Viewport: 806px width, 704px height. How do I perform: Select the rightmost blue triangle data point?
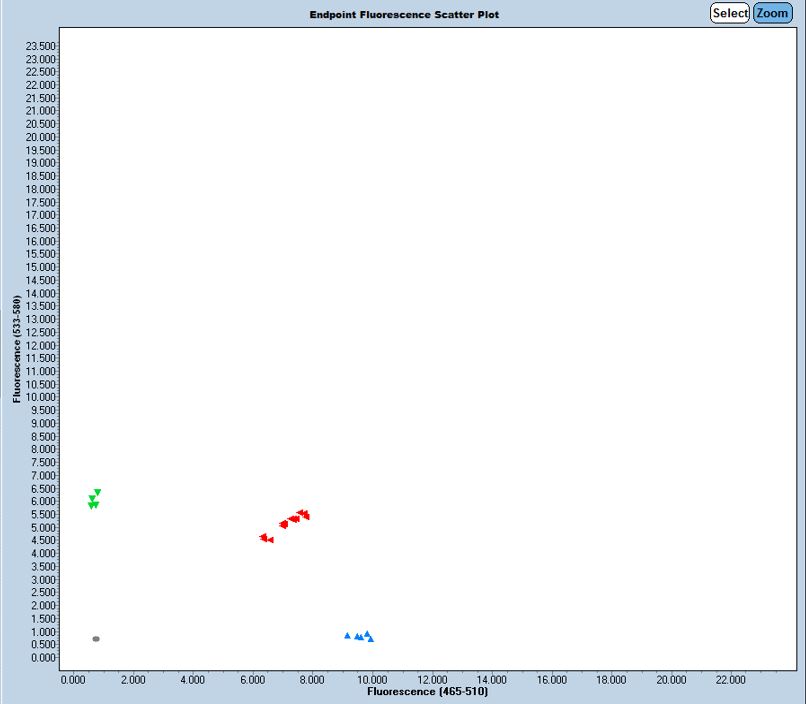point(370,638)
